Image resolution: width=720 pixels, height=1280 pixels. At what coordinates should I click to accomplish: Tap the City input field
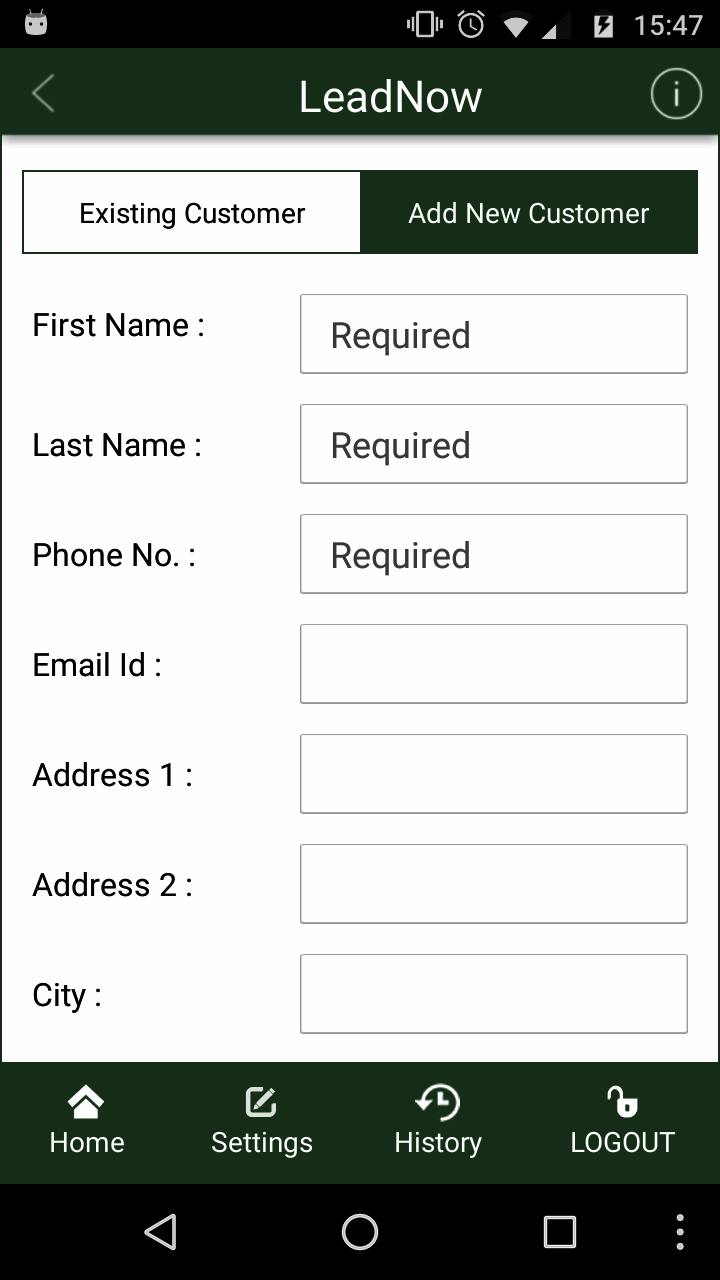[x=494, y=994]
